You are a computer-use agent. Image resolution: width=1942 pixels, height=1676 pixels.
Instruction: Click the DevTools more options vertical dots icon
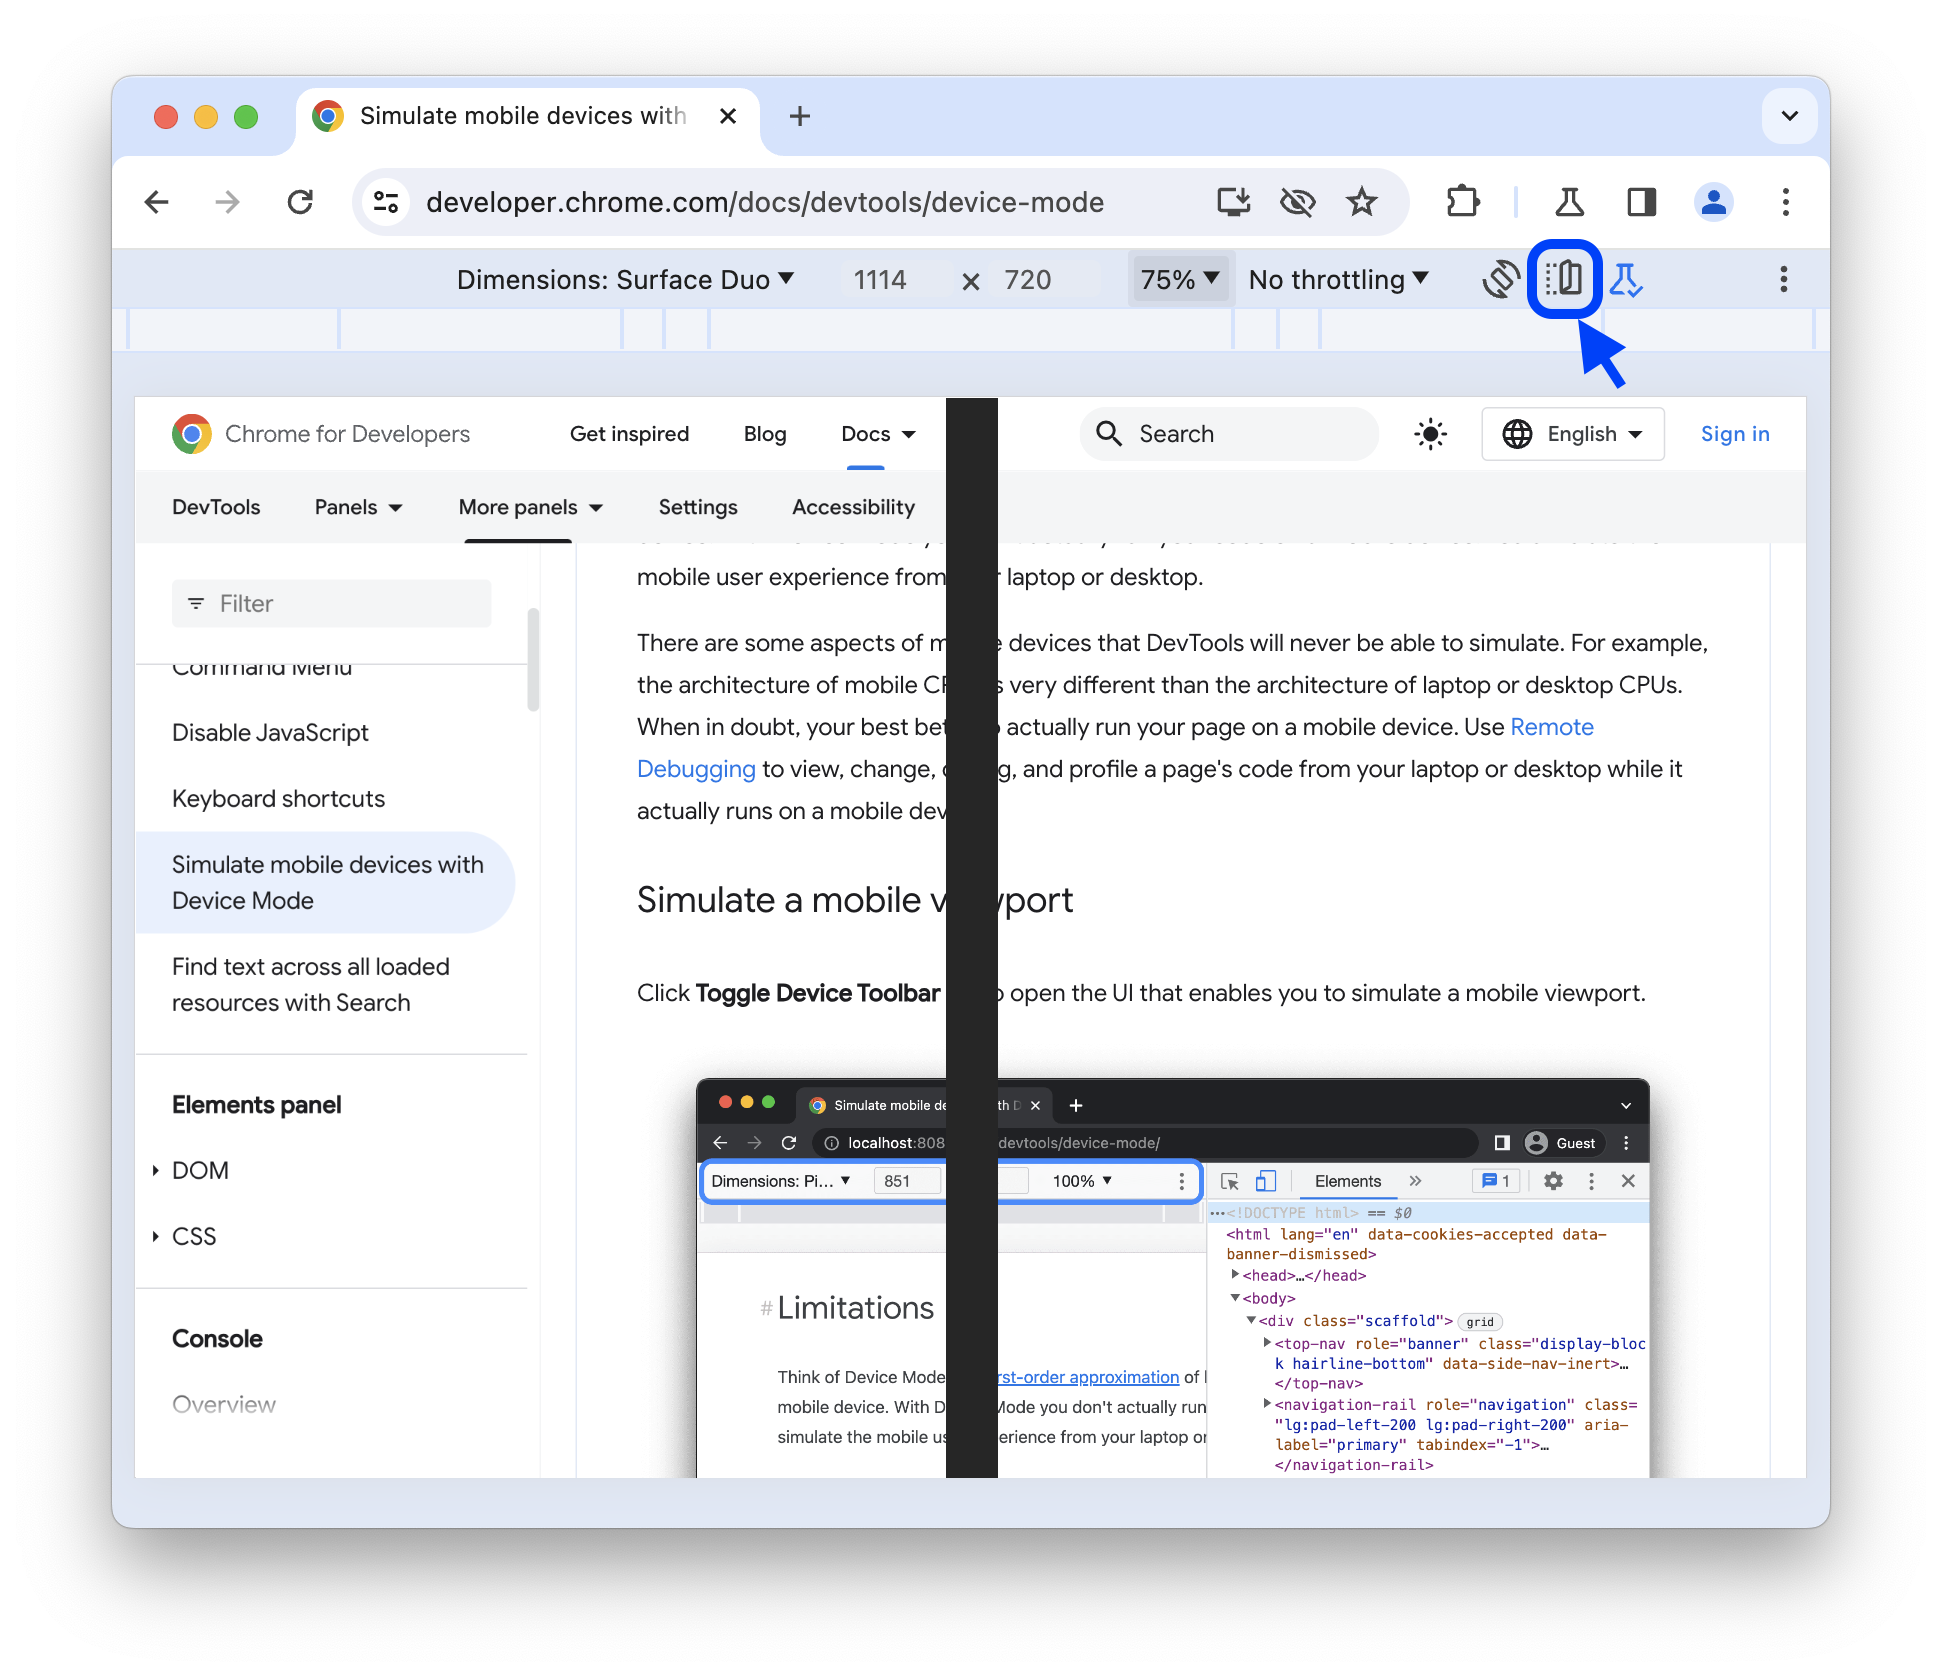point(1783,279)
